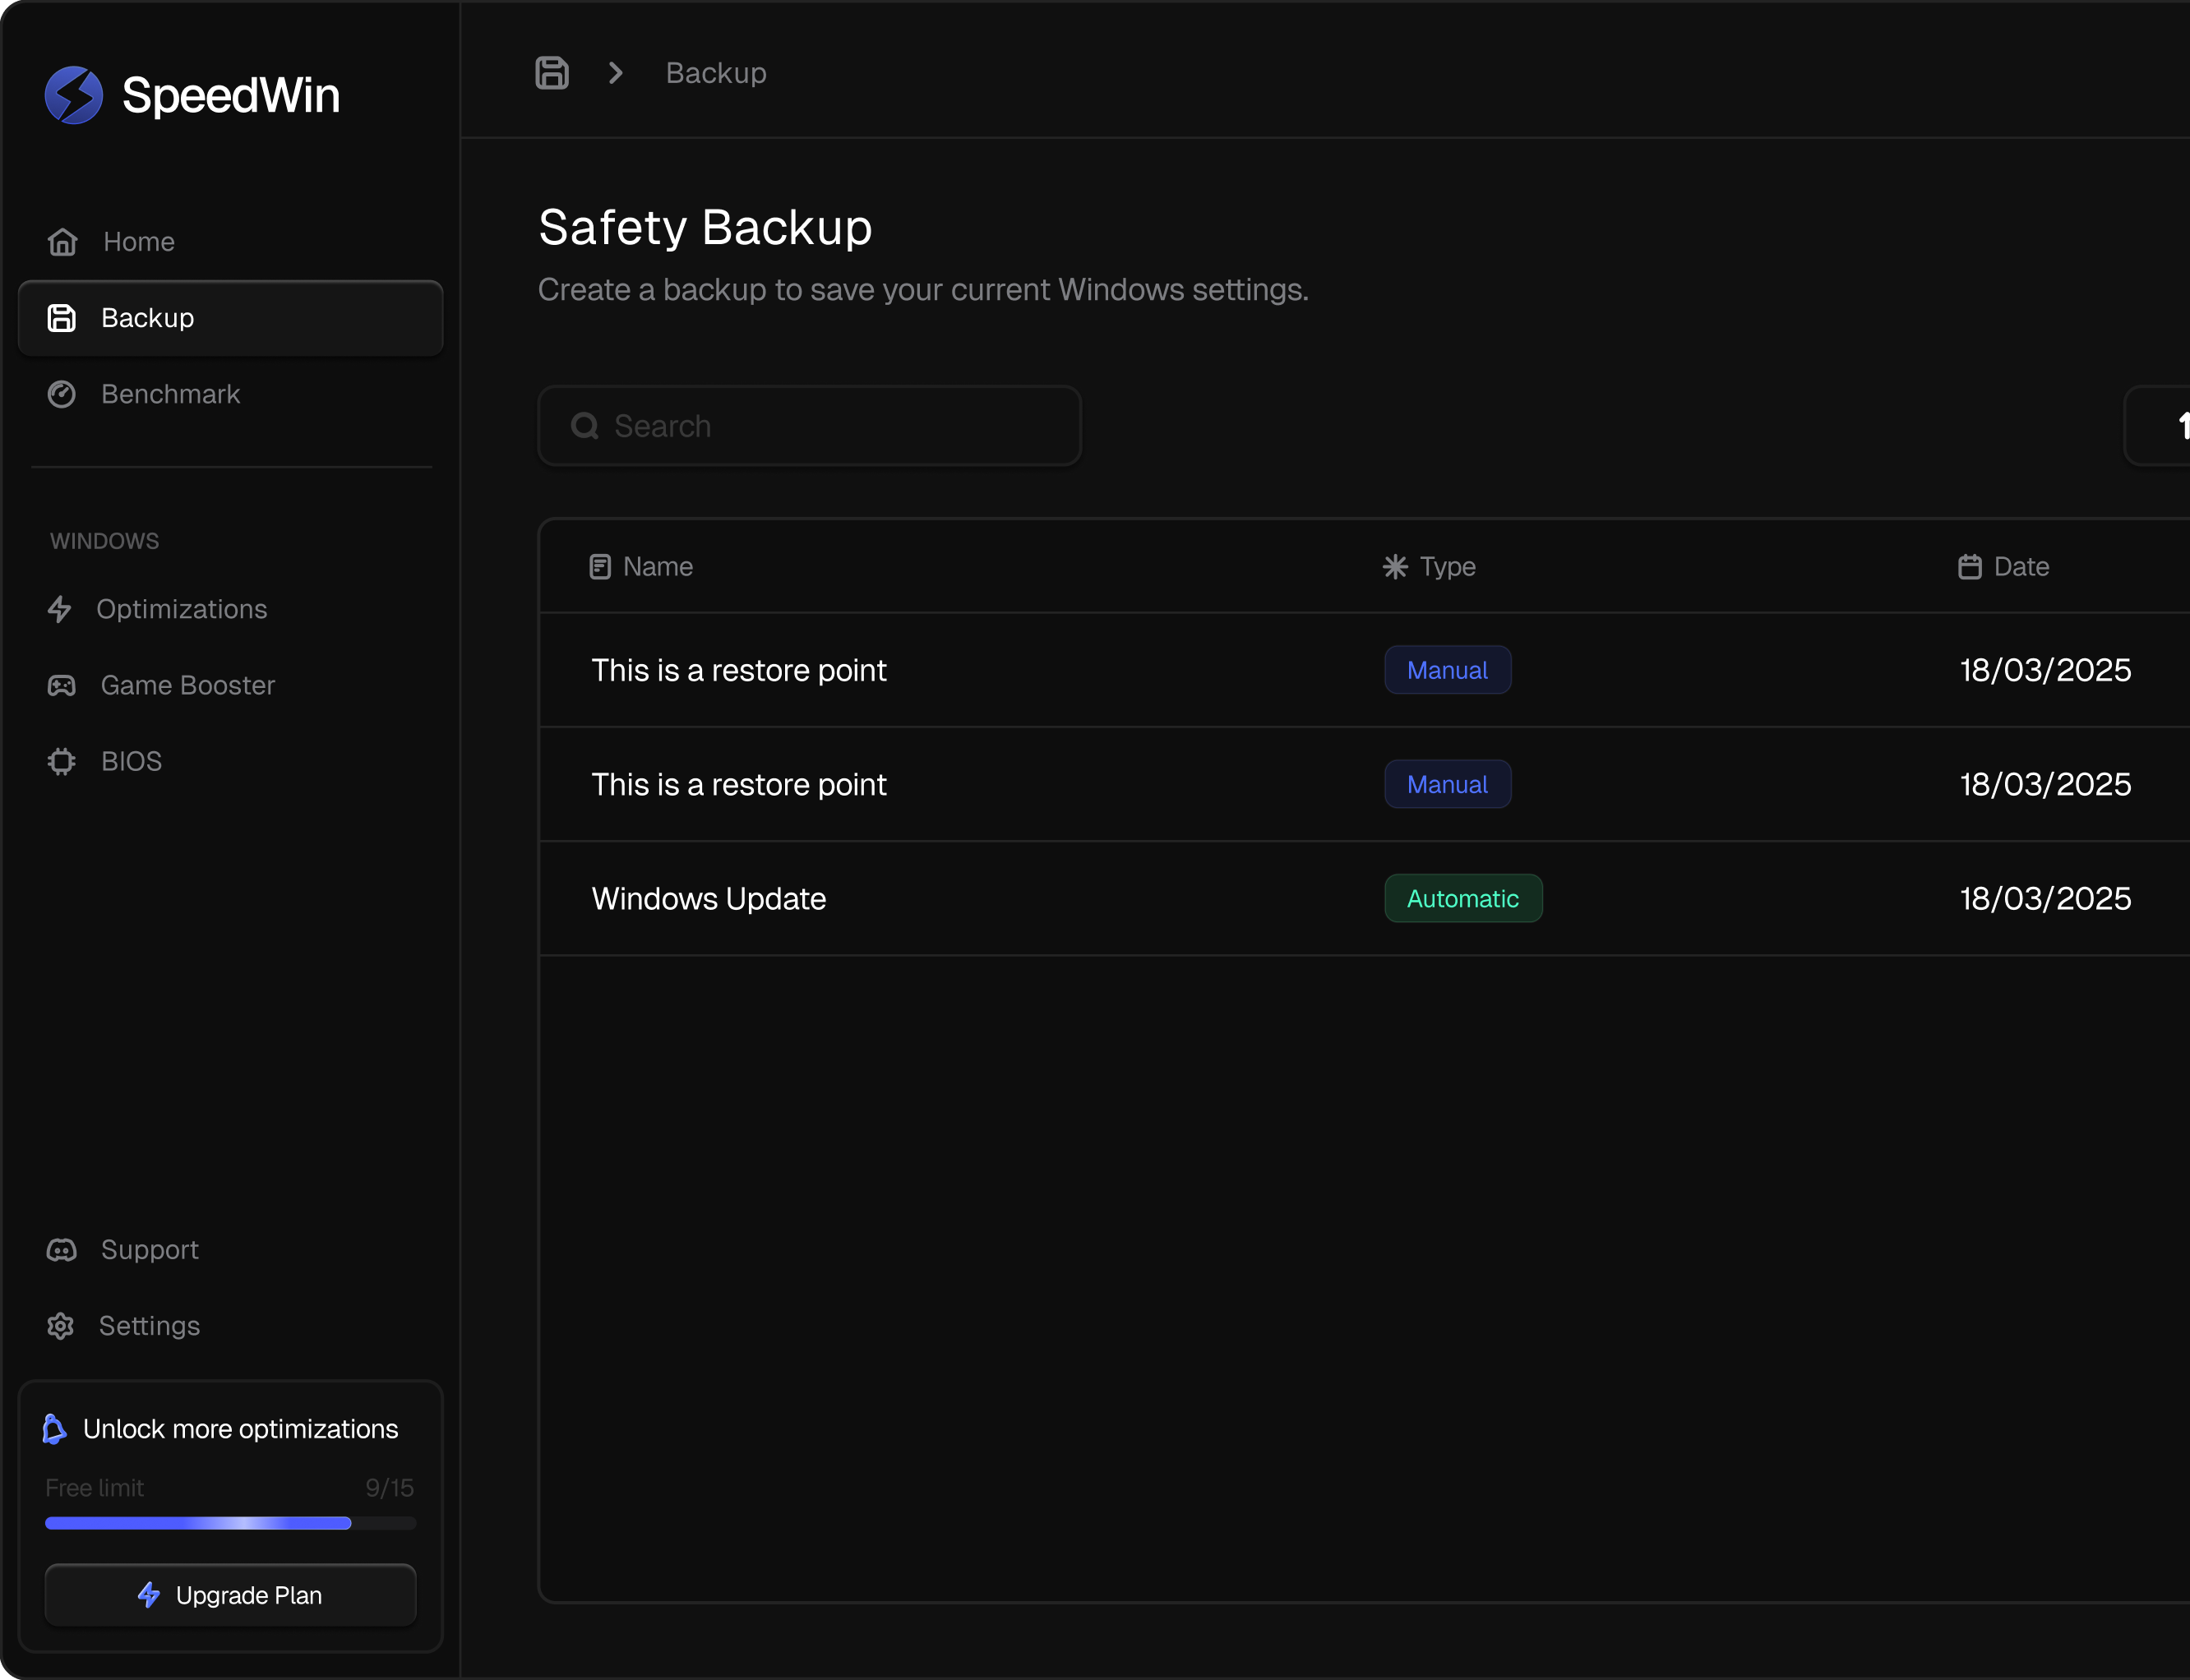Click the BIOS chip icon
This screenshot has width=2190, height=1680.
[x=62, y=761]
